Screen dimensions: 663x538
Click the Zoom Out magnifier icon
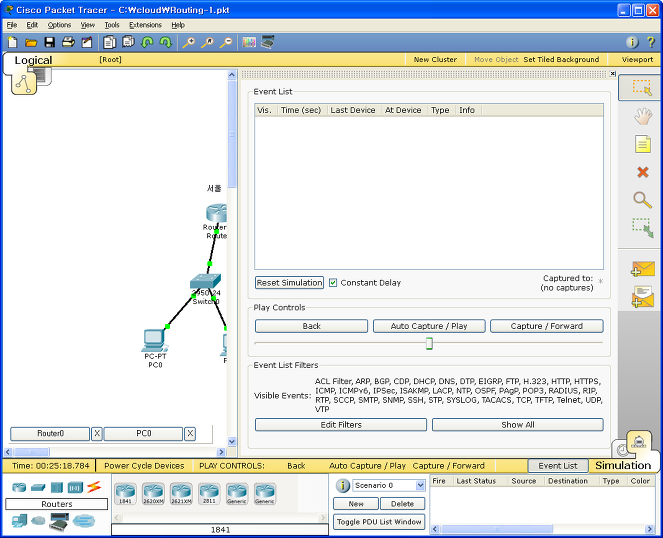pyautogui.click(x=226, y=42)
